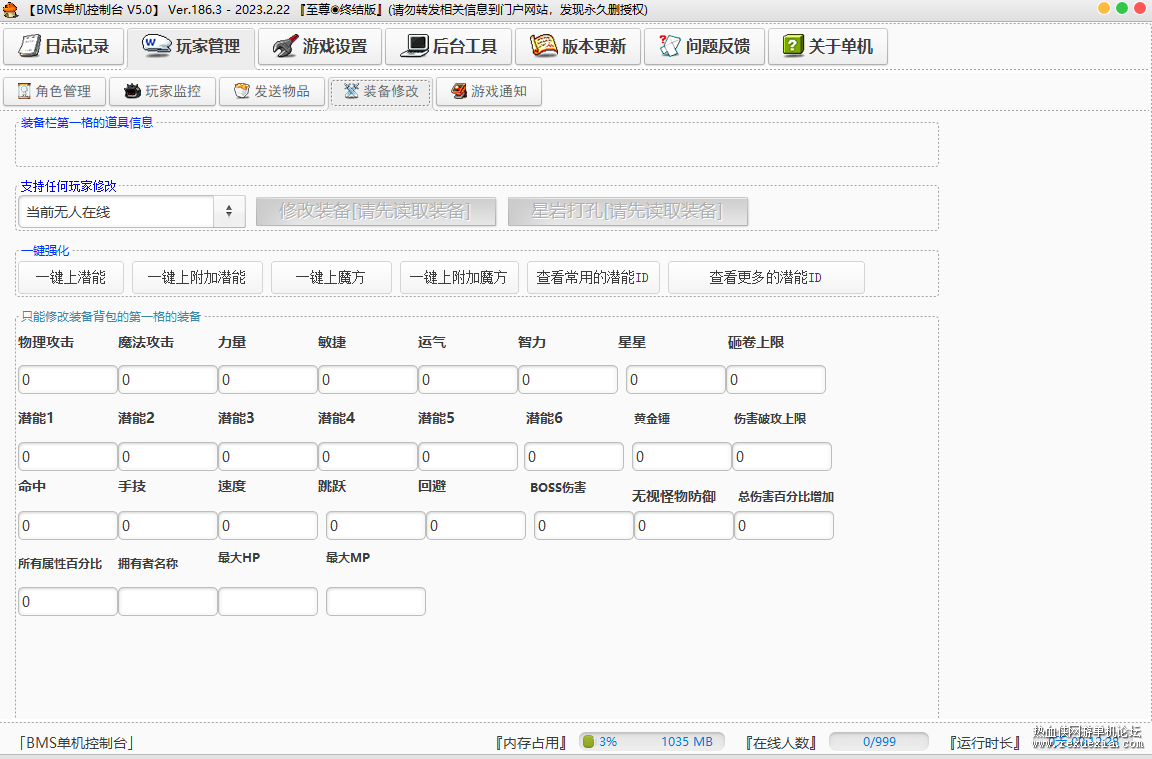Click the laptop icon on 后台工具 tab

[414, 46]
